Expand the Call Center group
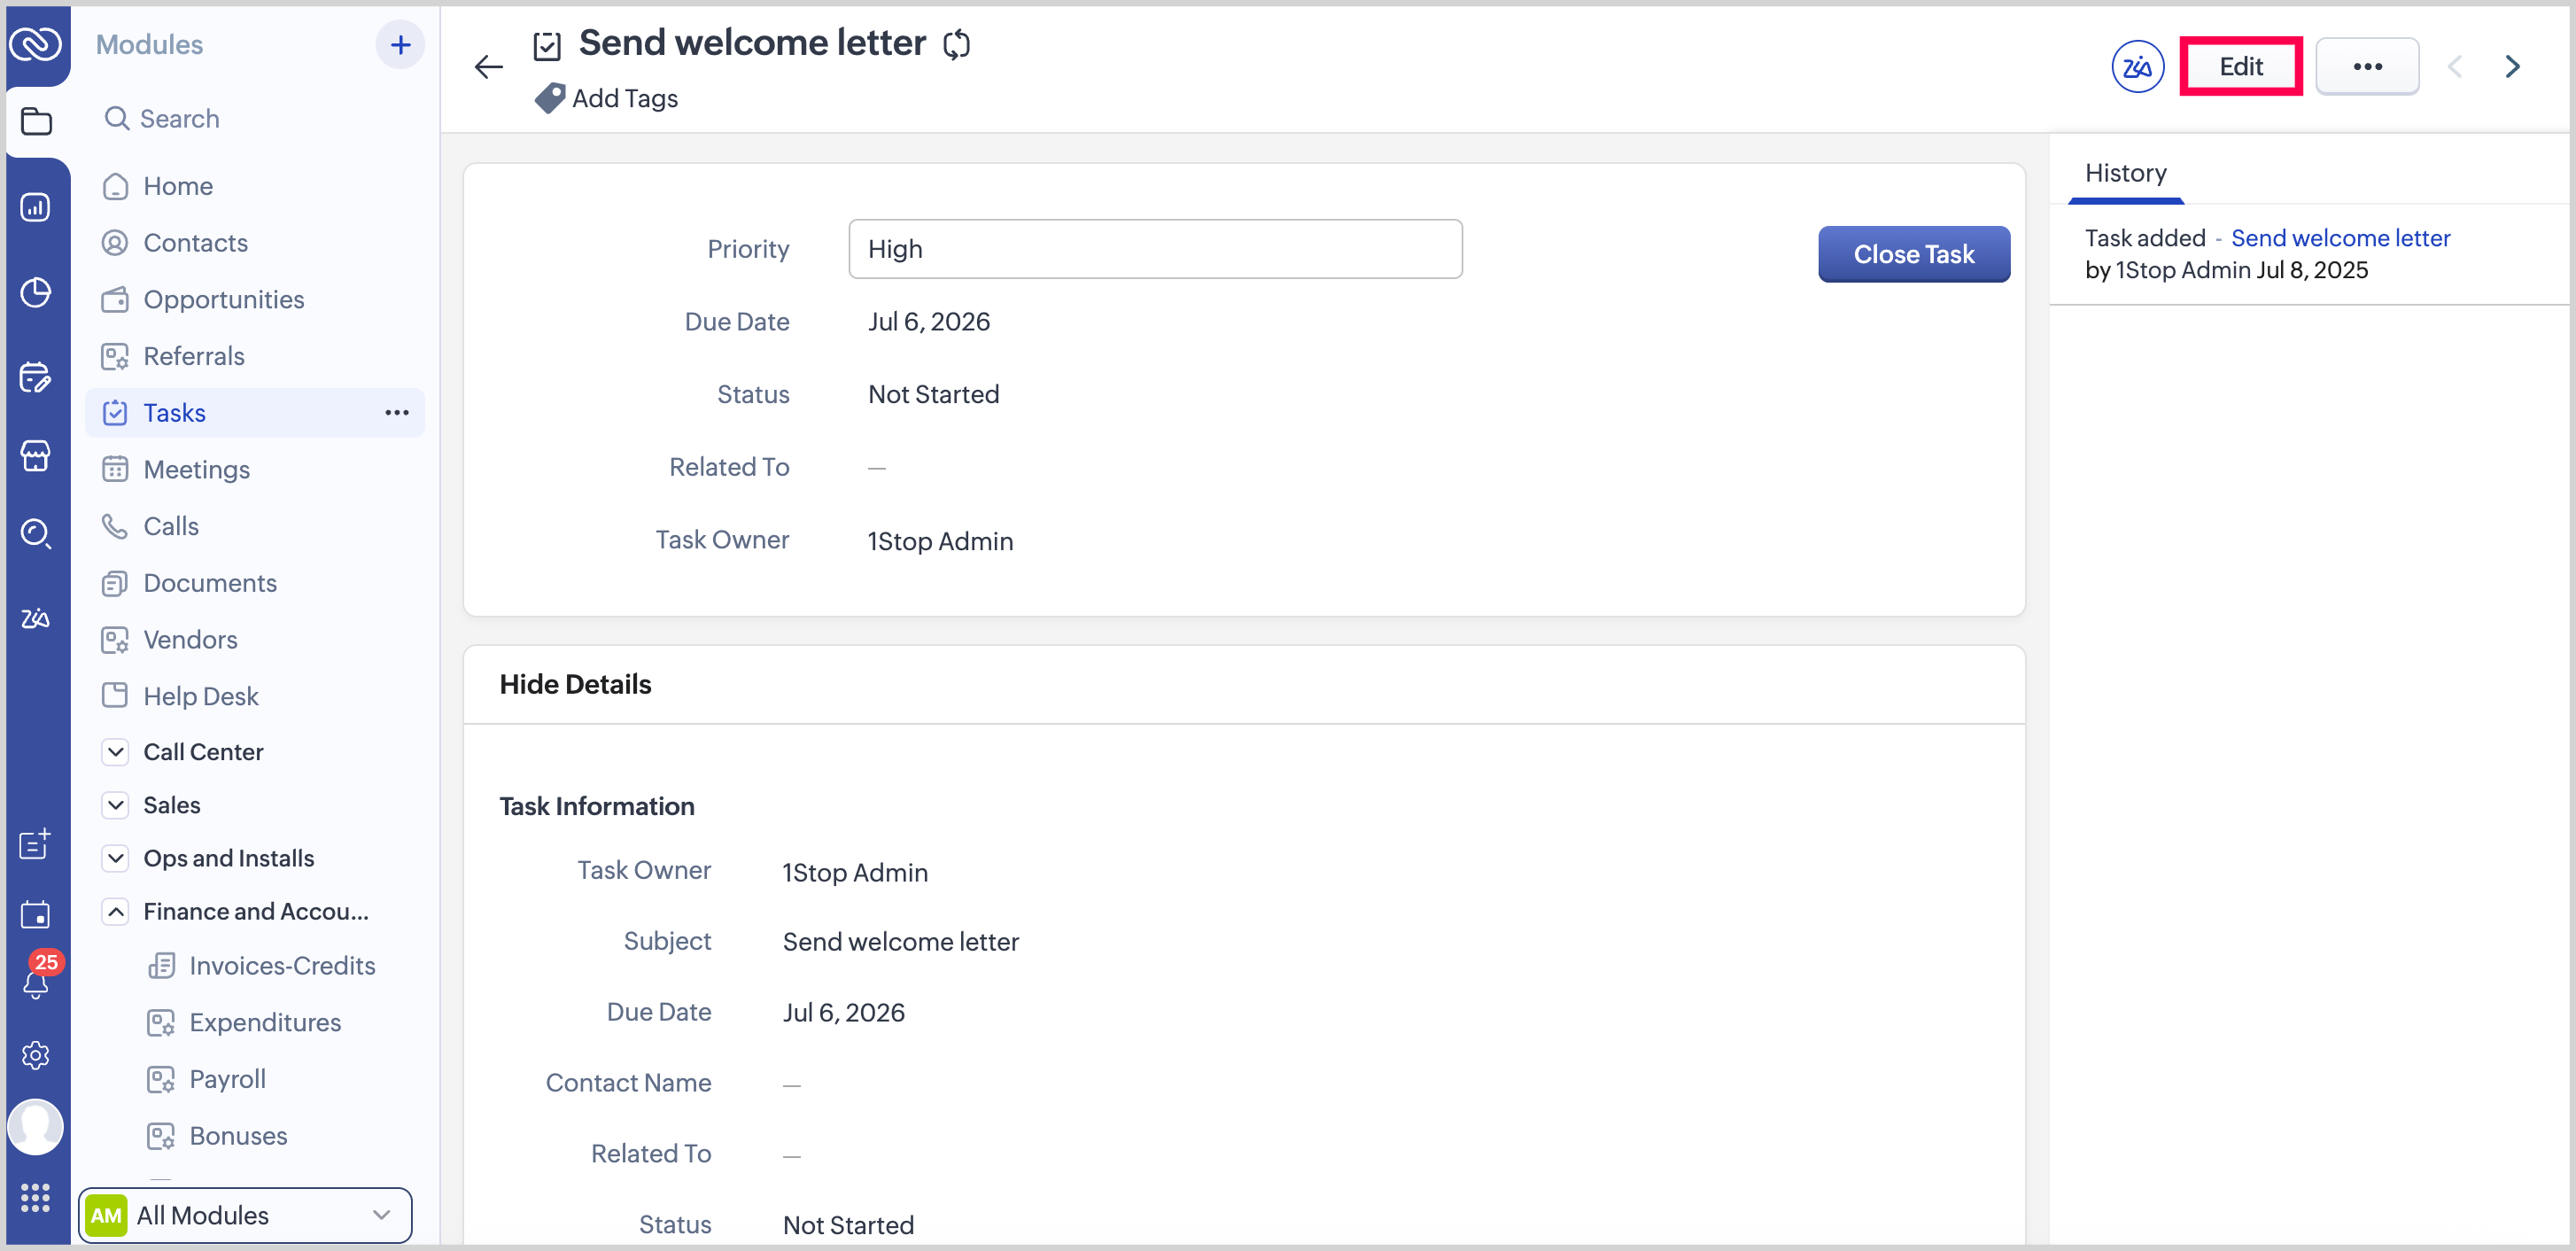2576x1251 pixels. coord(116,752)
